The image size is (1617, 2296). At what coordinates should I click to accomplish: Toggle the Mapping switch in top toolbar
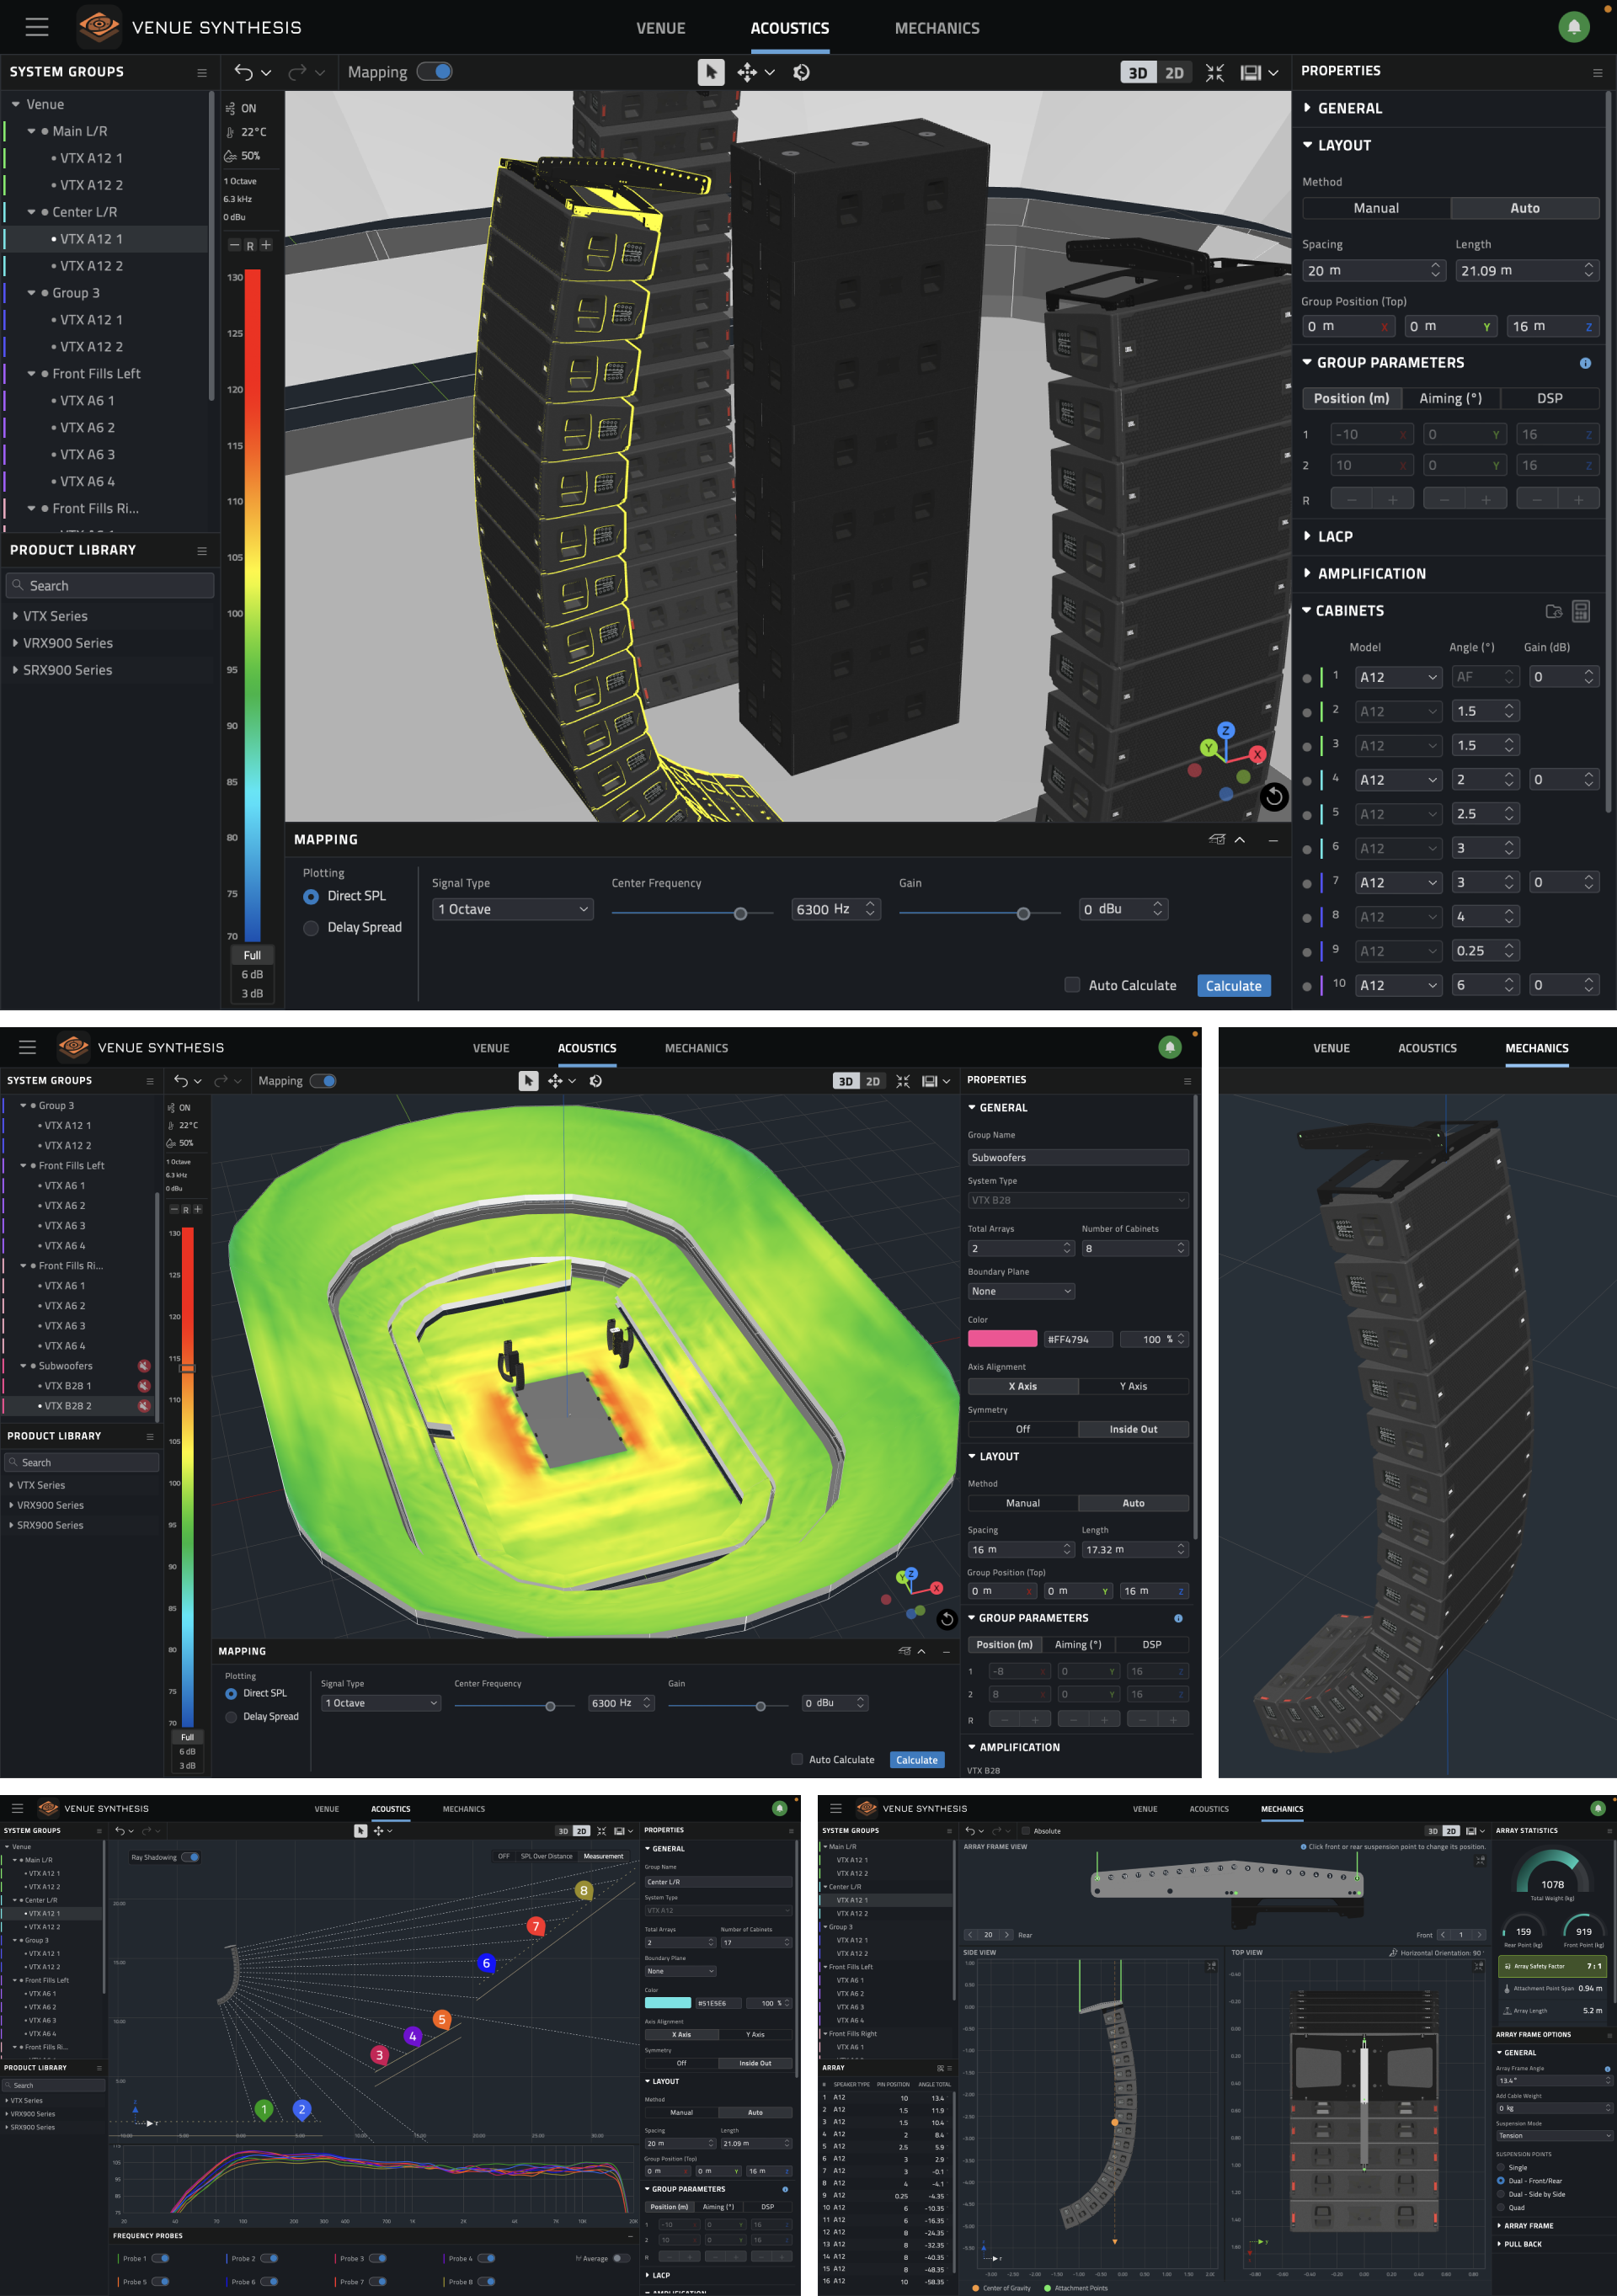point(435,72)
